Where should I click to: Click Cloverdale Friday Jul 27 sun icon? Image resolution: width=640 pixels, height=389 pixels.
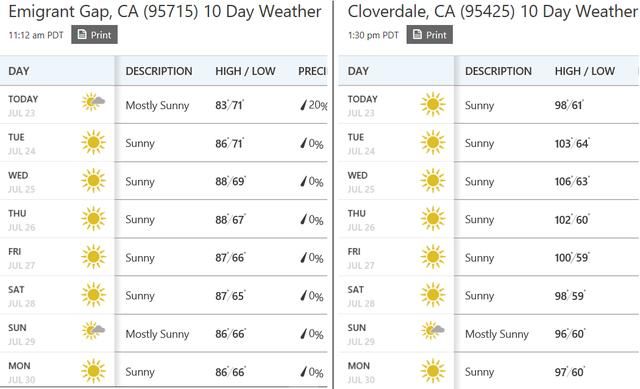(x=433, y=257)
